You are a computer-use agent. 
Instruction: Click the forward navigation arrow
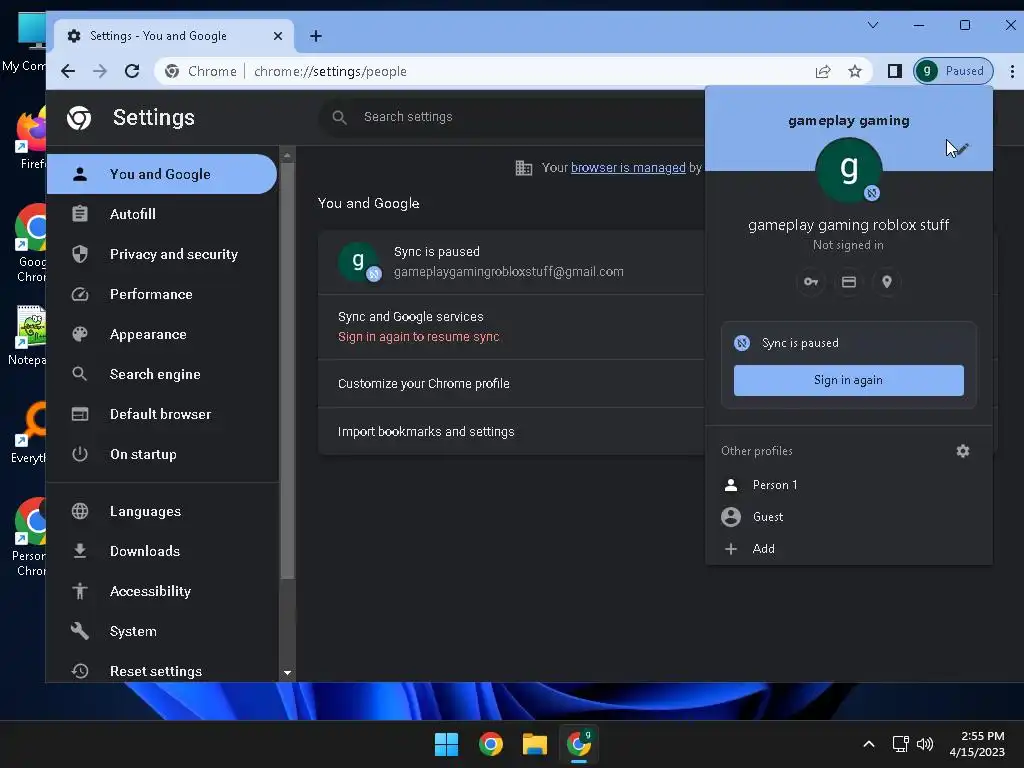pyautogui.click(x=100, y=71)
